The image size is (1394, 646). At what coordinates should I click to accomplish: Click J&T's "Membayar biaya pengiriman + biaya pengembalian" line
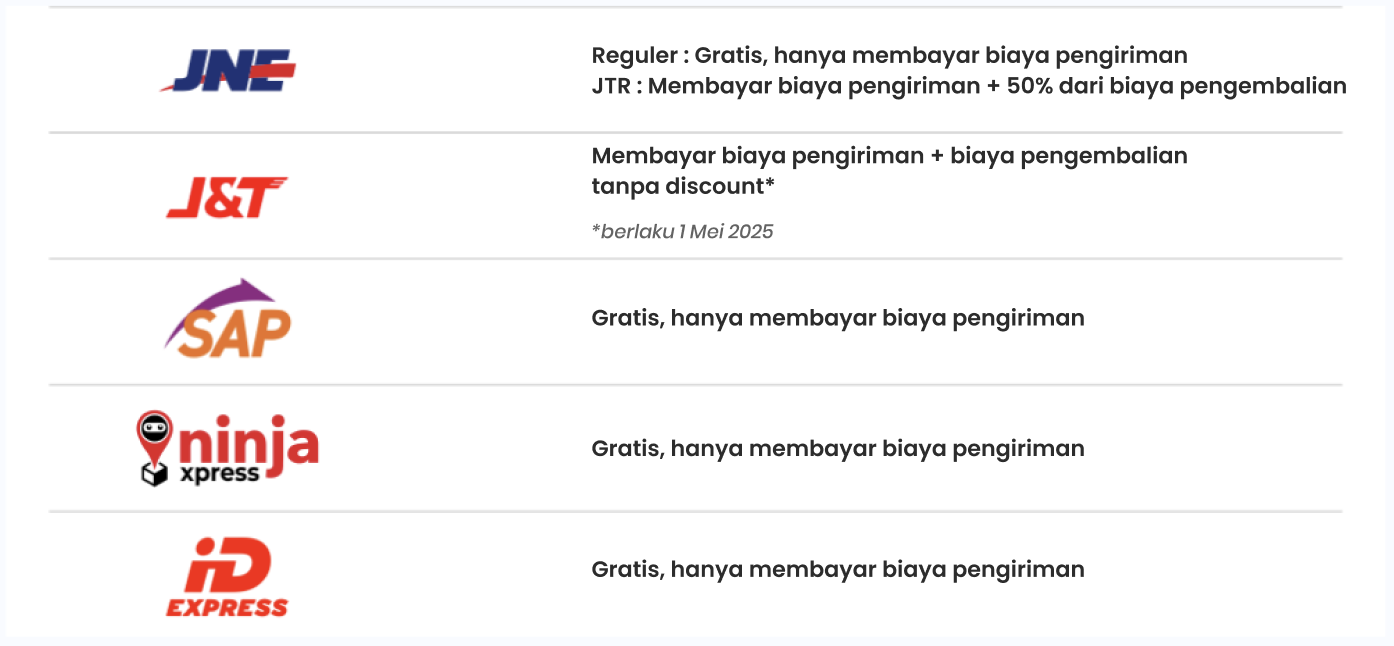click(x=889, y=156)
